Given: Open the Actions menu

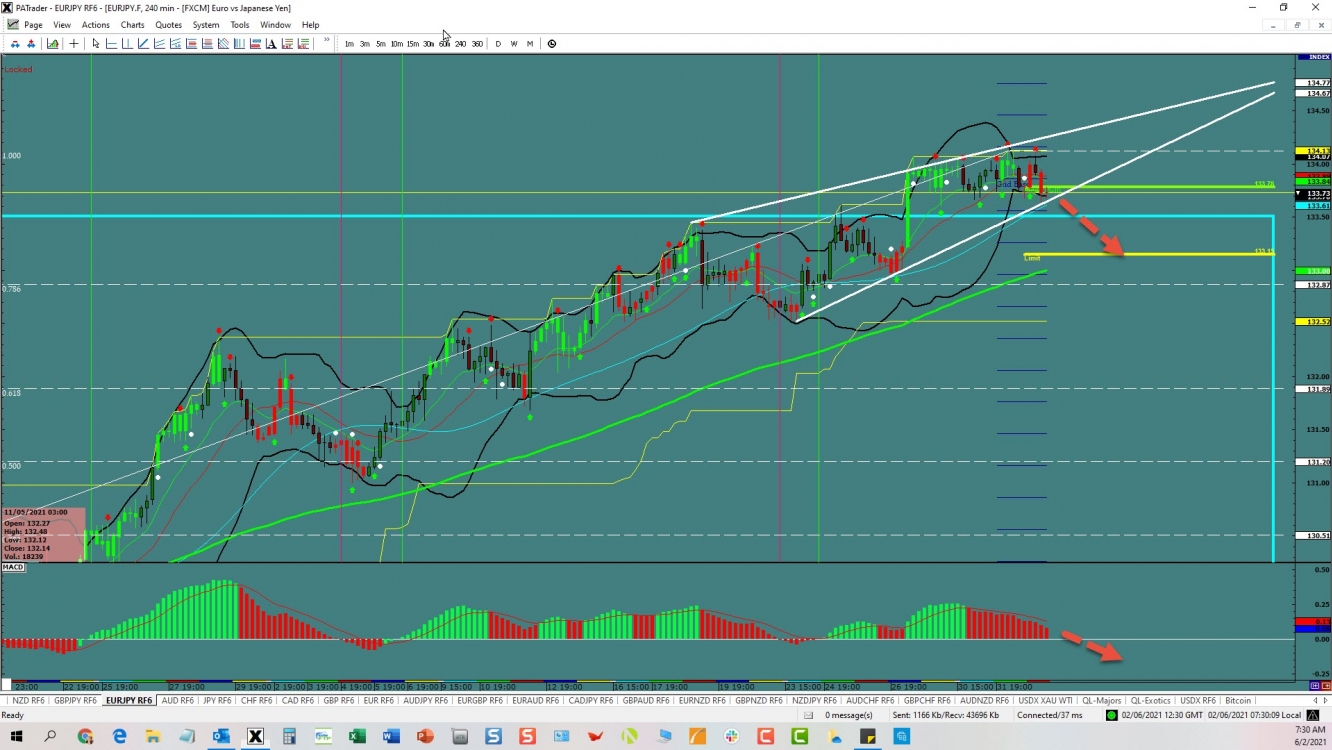Looking at the screenshot, I should click(96, 25).
